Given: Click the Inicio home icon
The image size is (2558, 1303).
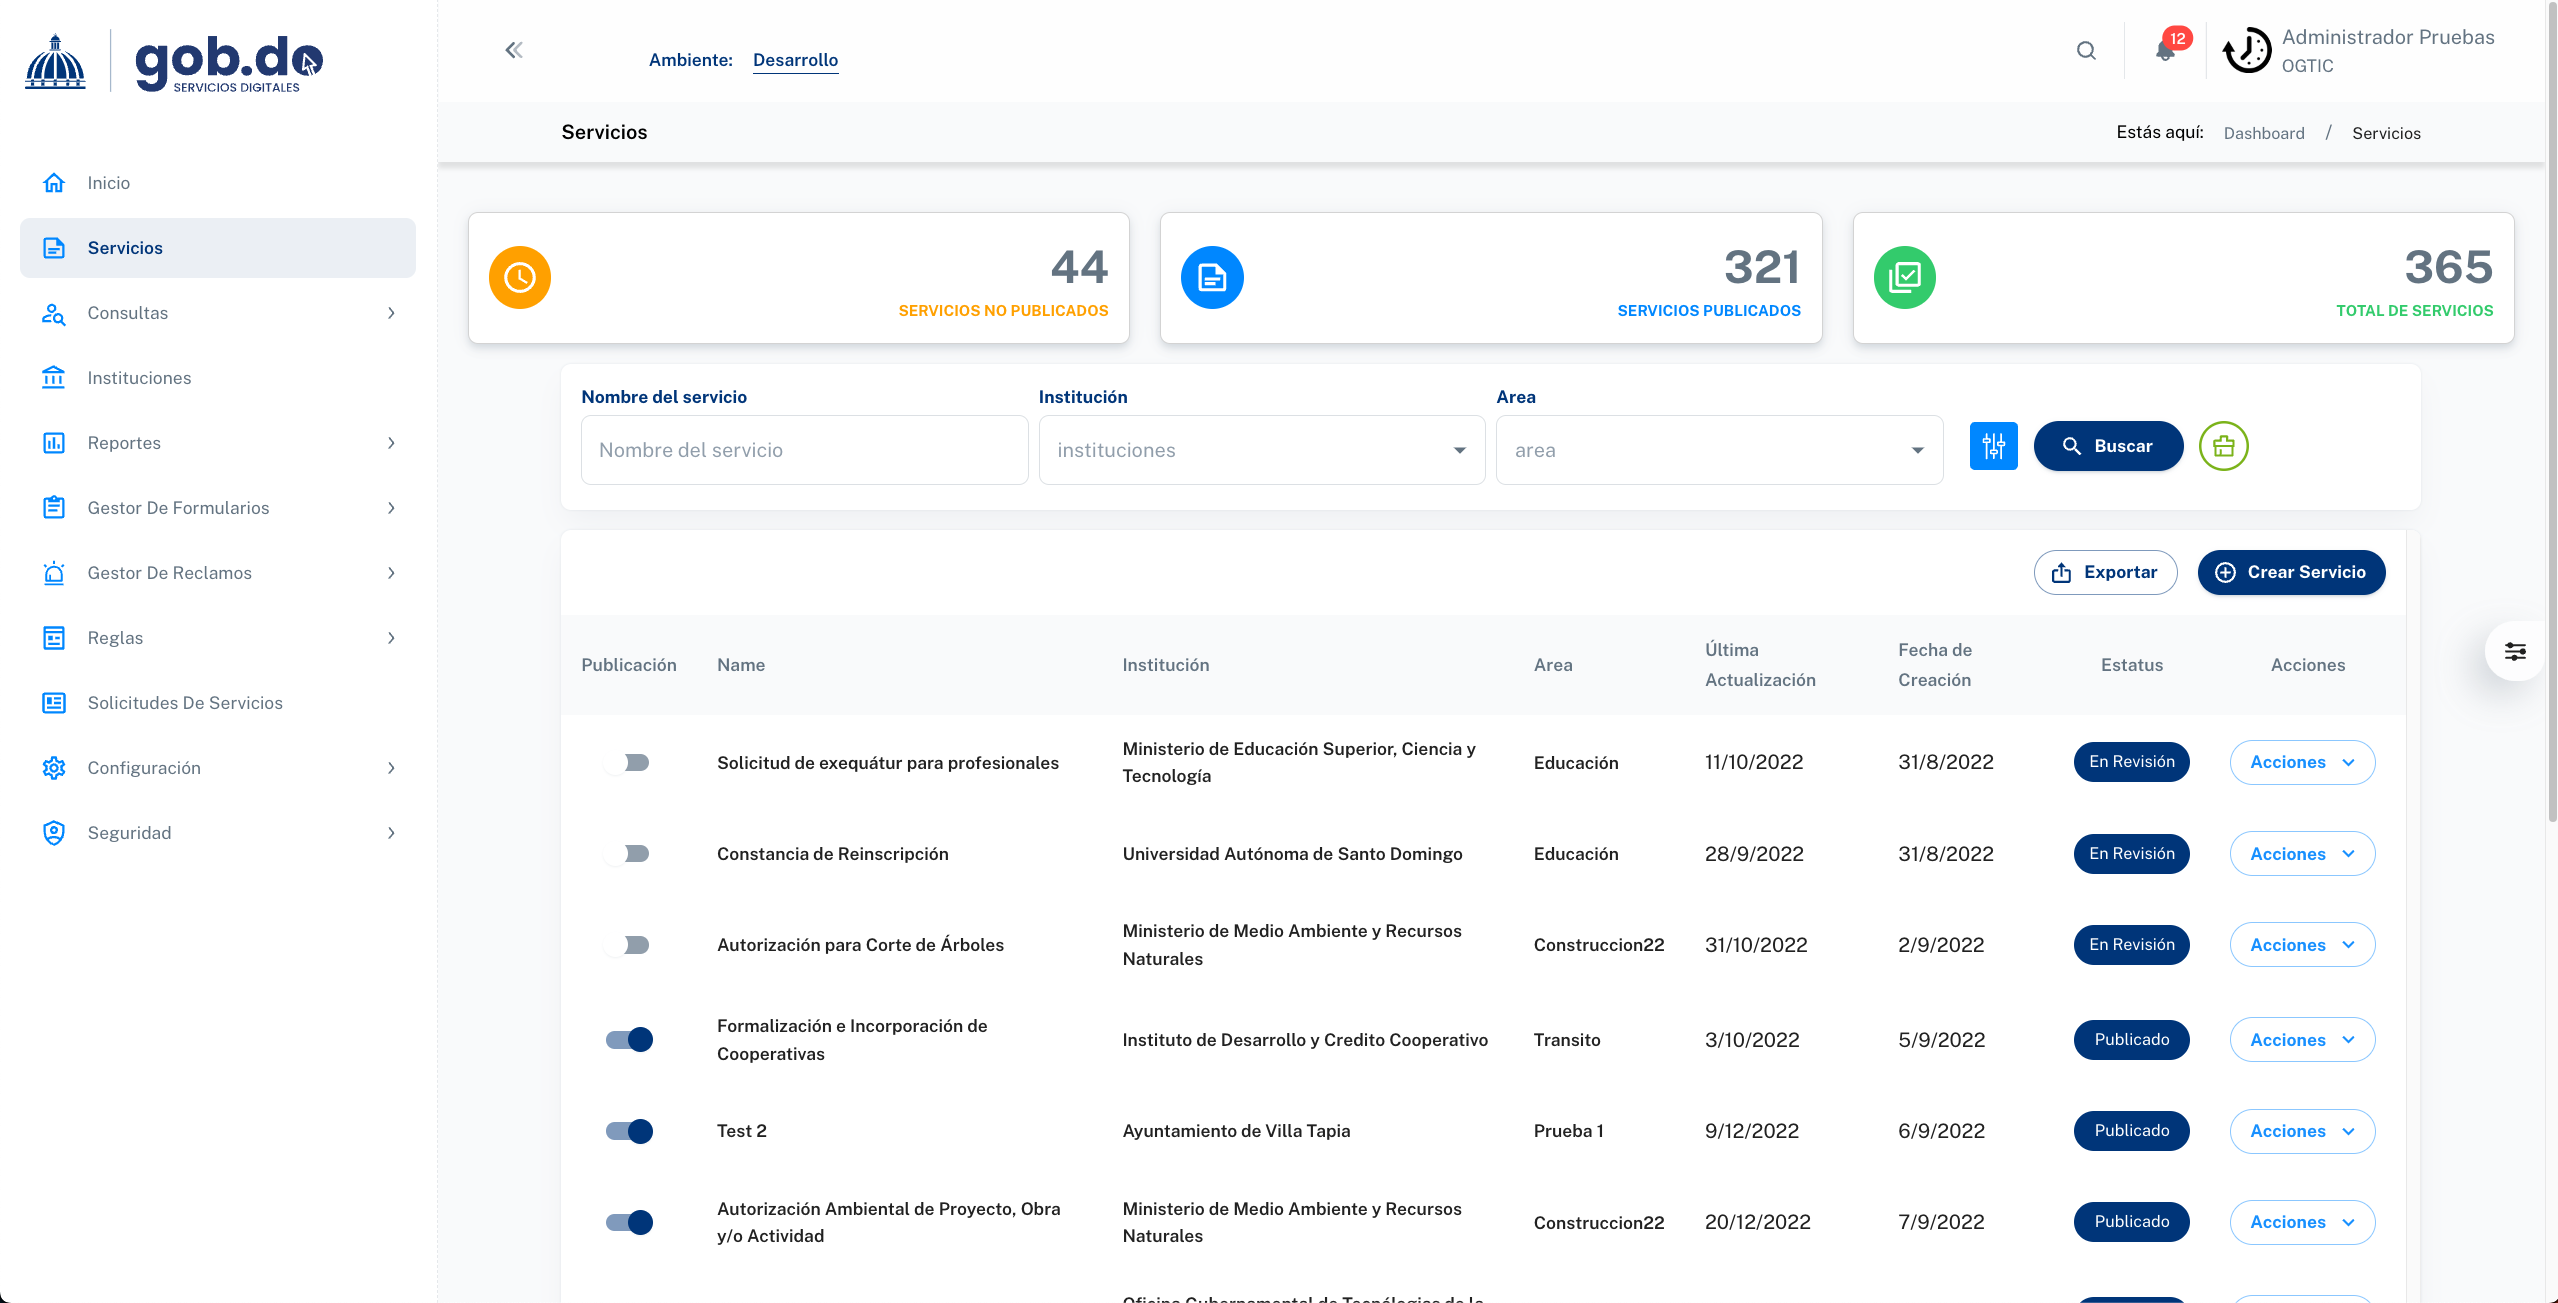Looking at the screenshot, I should pyautogui.click(x=54, y=183).
